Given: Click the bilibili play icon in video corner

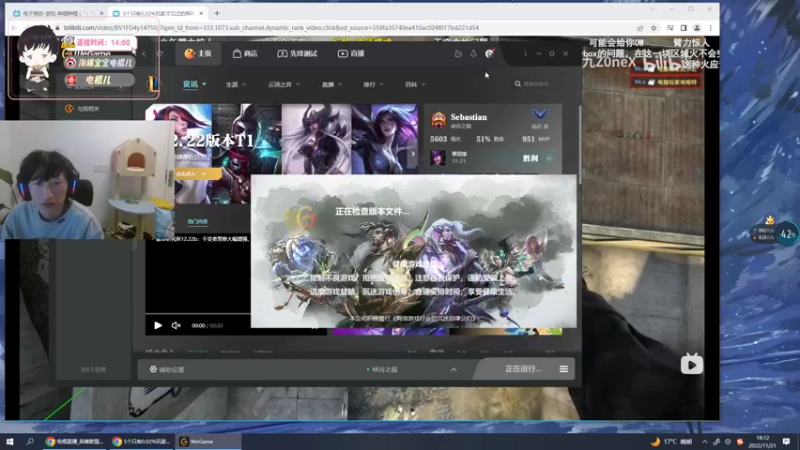Looking at the screenshot, I should pos(692,364).
